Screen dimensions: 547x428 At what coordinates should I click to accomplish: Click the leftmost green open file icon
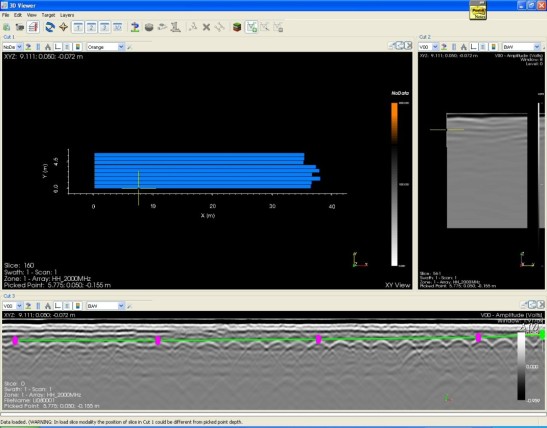click(x=6, y=27)
